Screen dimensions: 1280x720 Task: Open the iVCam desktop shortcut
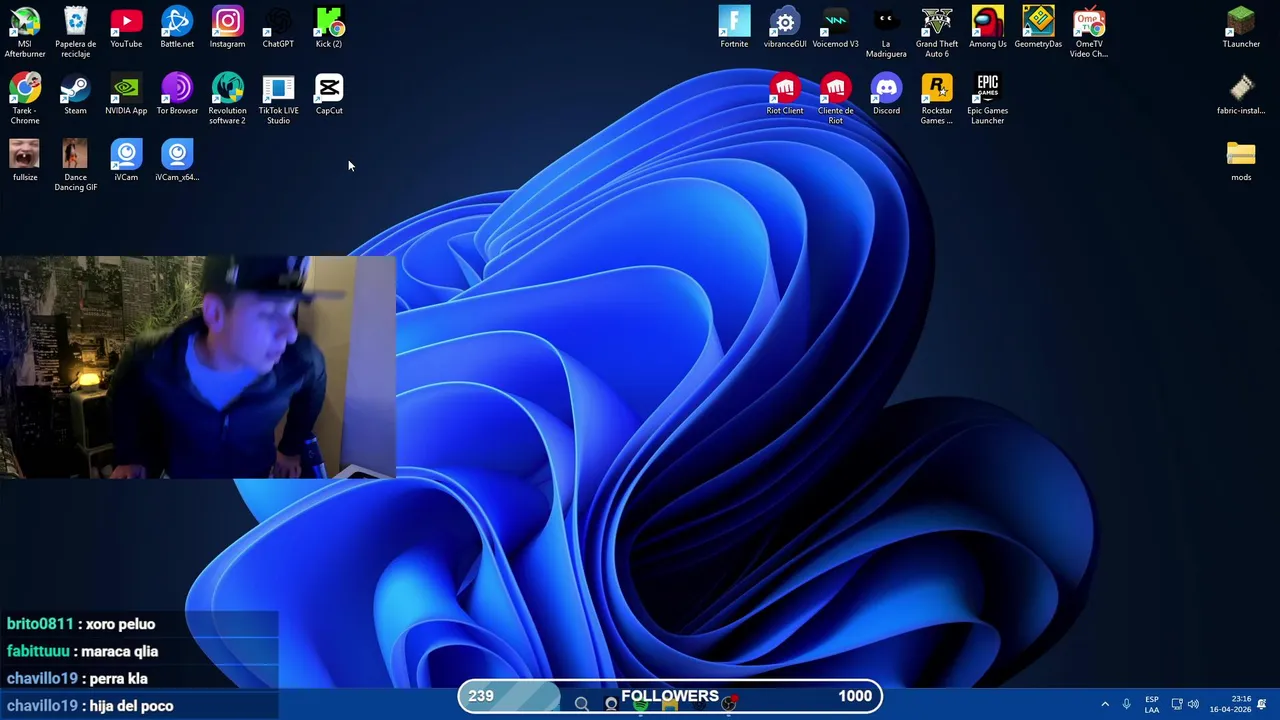click(x=126, y=160)
